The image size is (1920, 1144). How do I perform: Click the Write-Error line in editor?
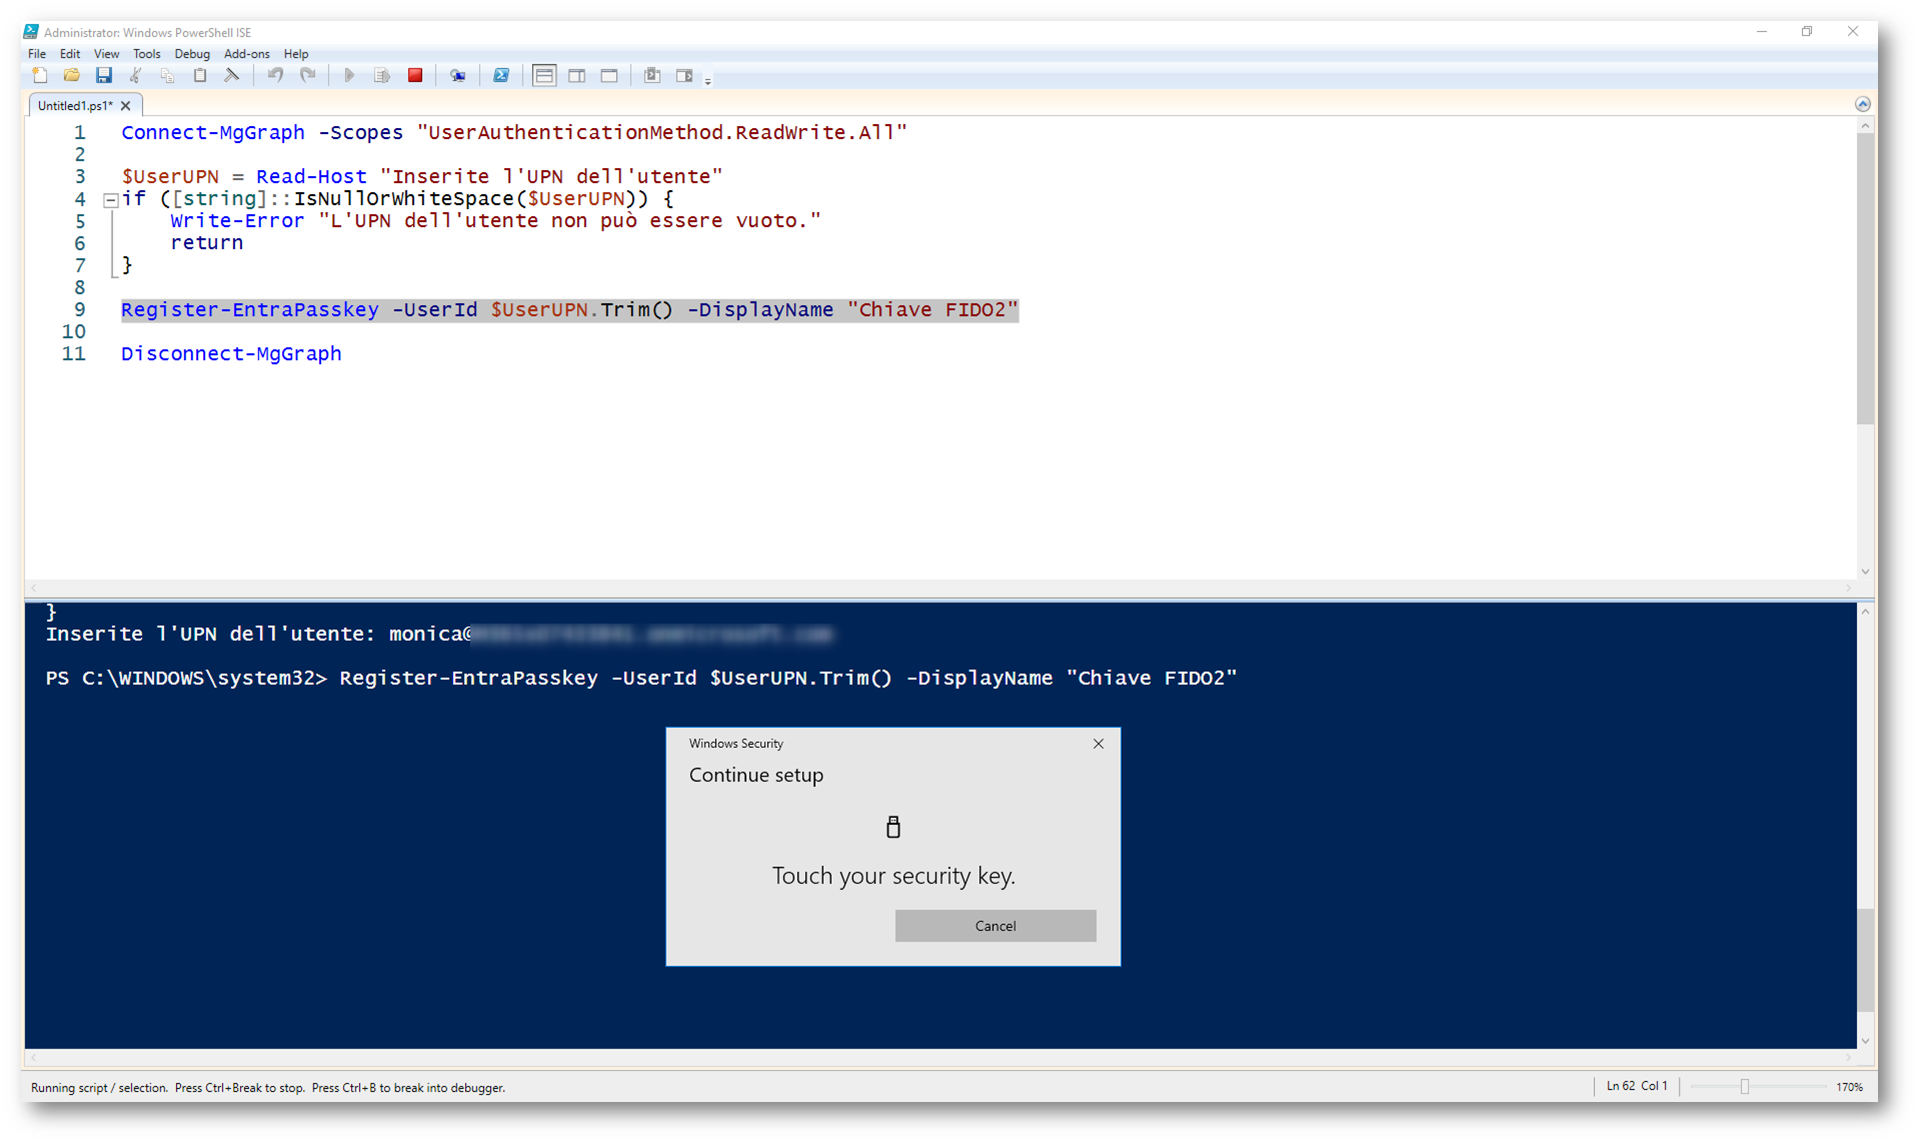click(x=495, y=221)
